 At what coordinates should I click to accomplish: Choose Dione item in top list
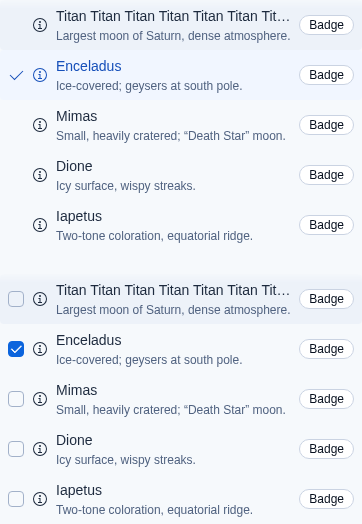(181, 175)
